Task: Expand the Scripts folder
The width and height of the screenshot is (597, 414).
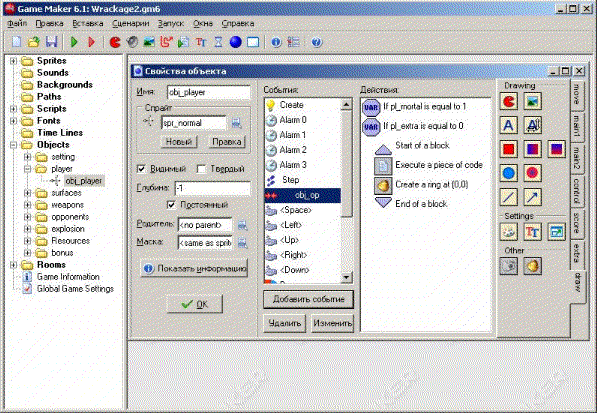Action: pyautogui.click(x=13, y=109)
